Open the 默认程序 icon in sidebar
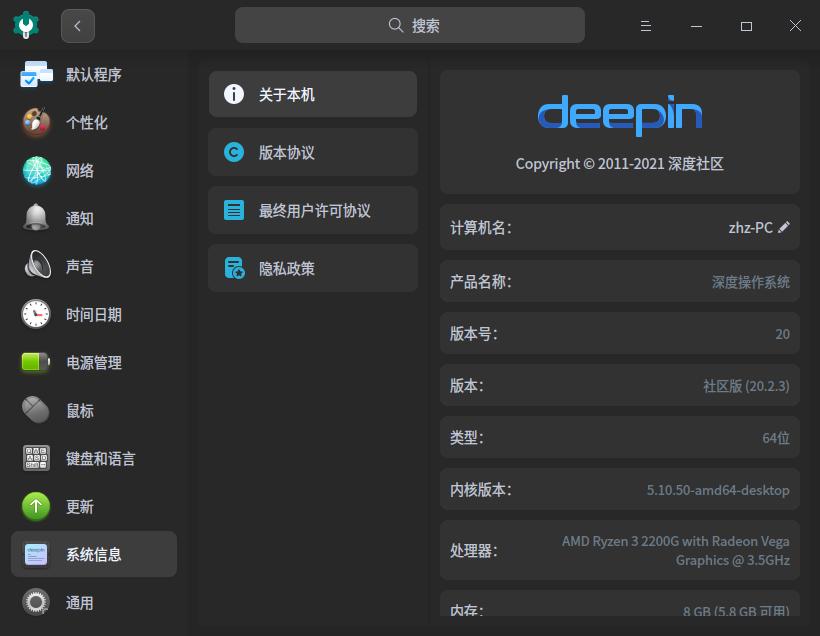This screenshot has width=820, height=636. click(36, 74)
